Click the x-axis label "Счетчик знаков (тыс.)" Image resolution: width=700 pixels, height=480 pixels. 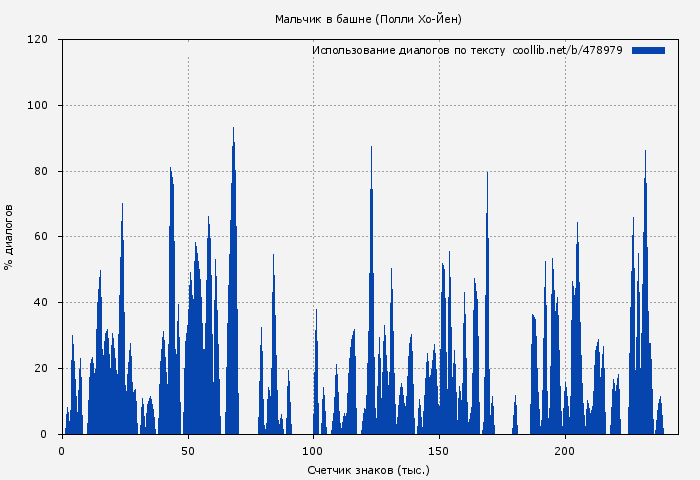tap(369, 469)
